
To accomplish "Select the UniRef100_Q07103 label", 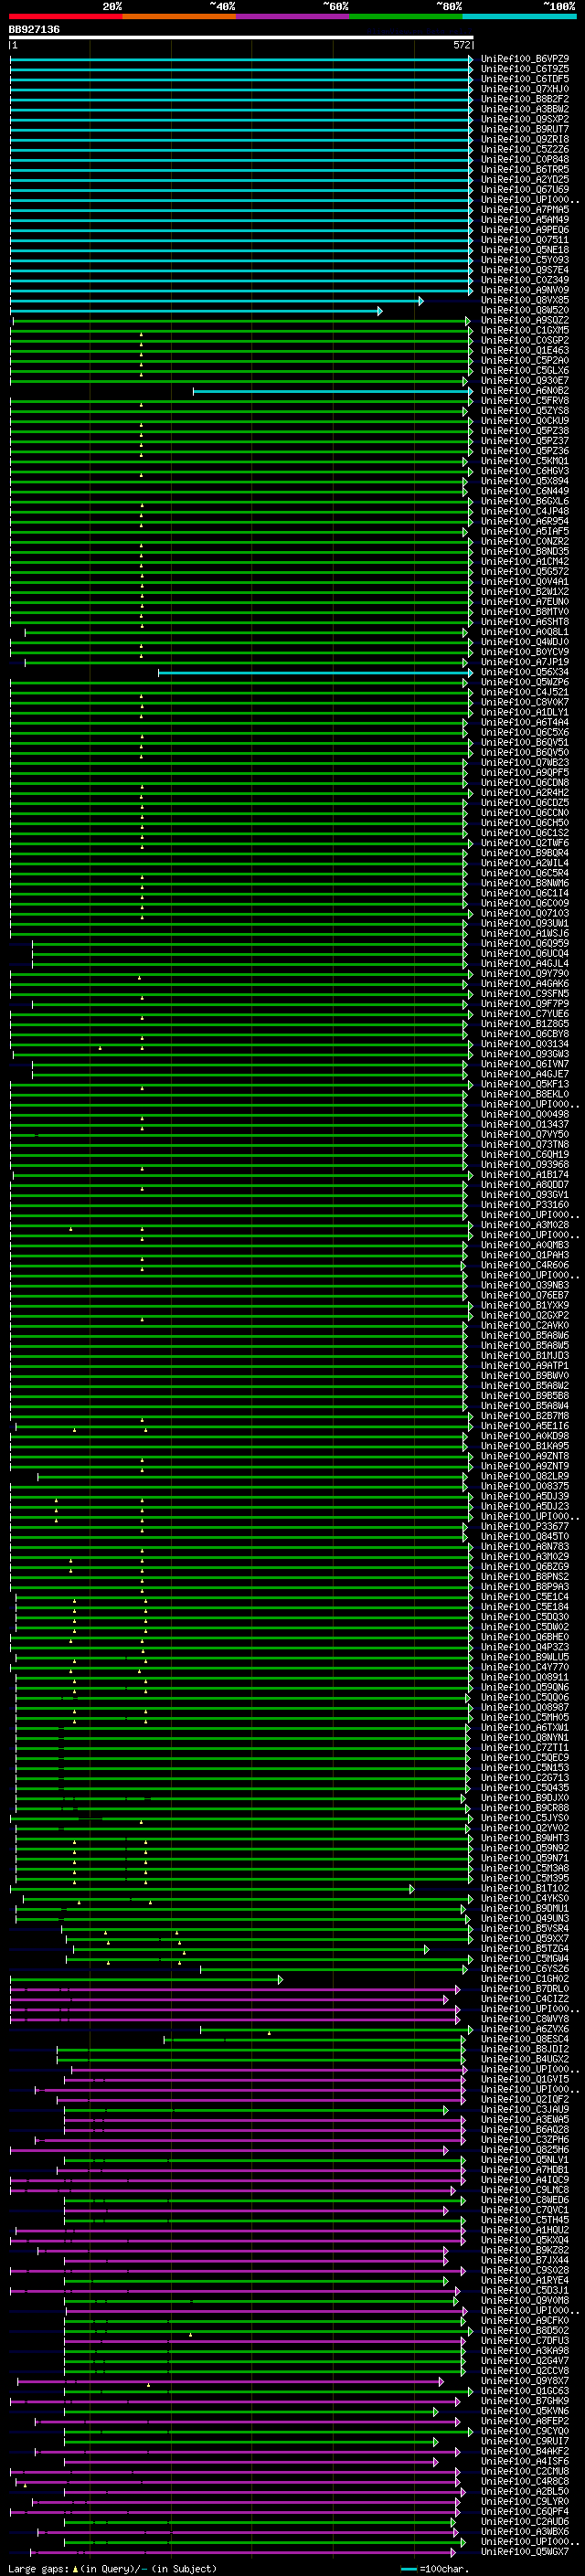I will pyautogui.click(x=525, y=913).
